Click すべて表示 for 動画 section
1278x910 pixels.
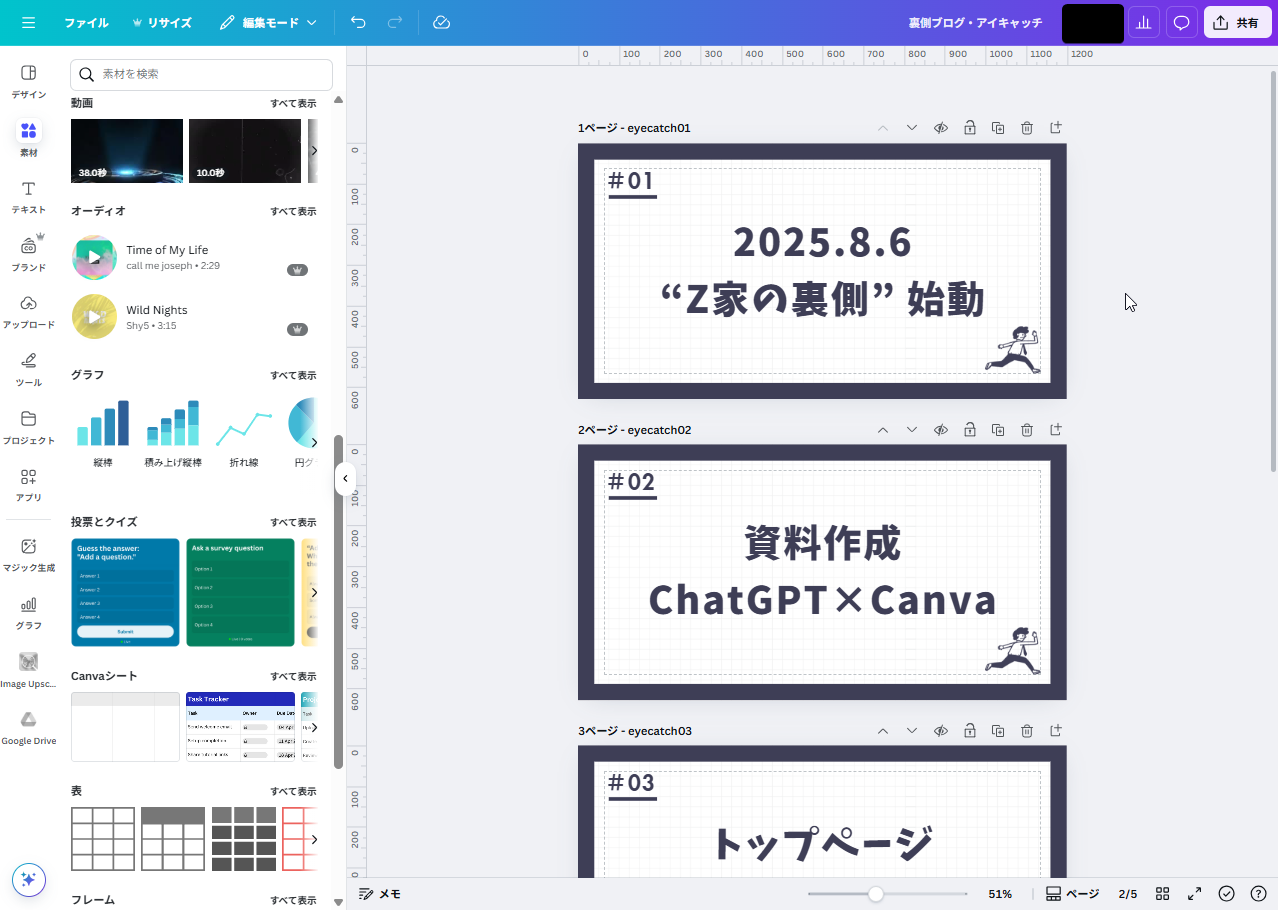(x=293, y=103)
